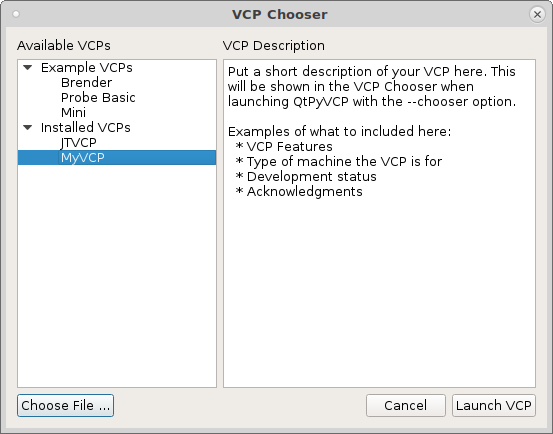Click inside the VCP description text box

pos(379,282)
